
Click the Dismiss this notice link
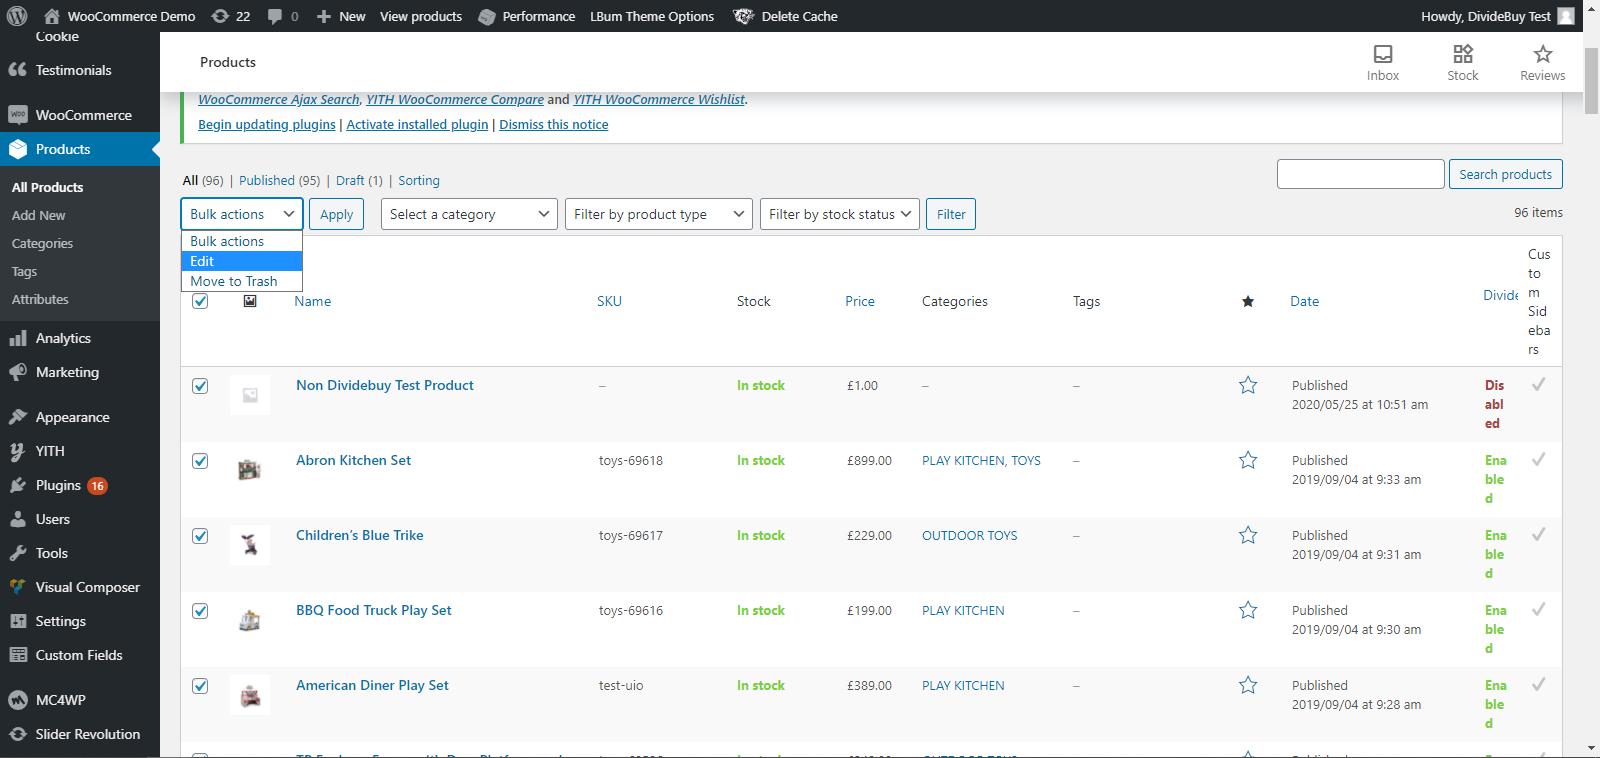click(x=553, y=125)
